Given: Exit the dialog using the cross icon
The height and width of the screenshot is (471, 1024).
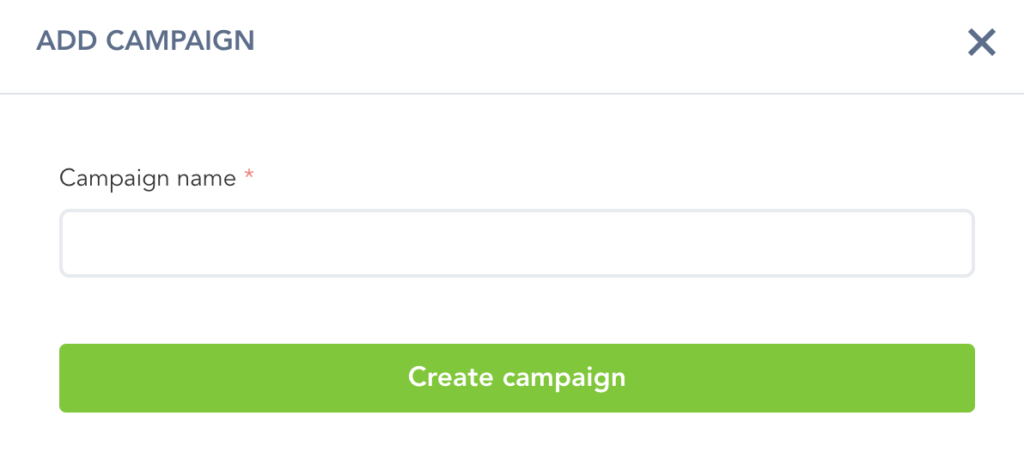Looking at the screenshot, I should pyautogui.click(x=981, y=42).
